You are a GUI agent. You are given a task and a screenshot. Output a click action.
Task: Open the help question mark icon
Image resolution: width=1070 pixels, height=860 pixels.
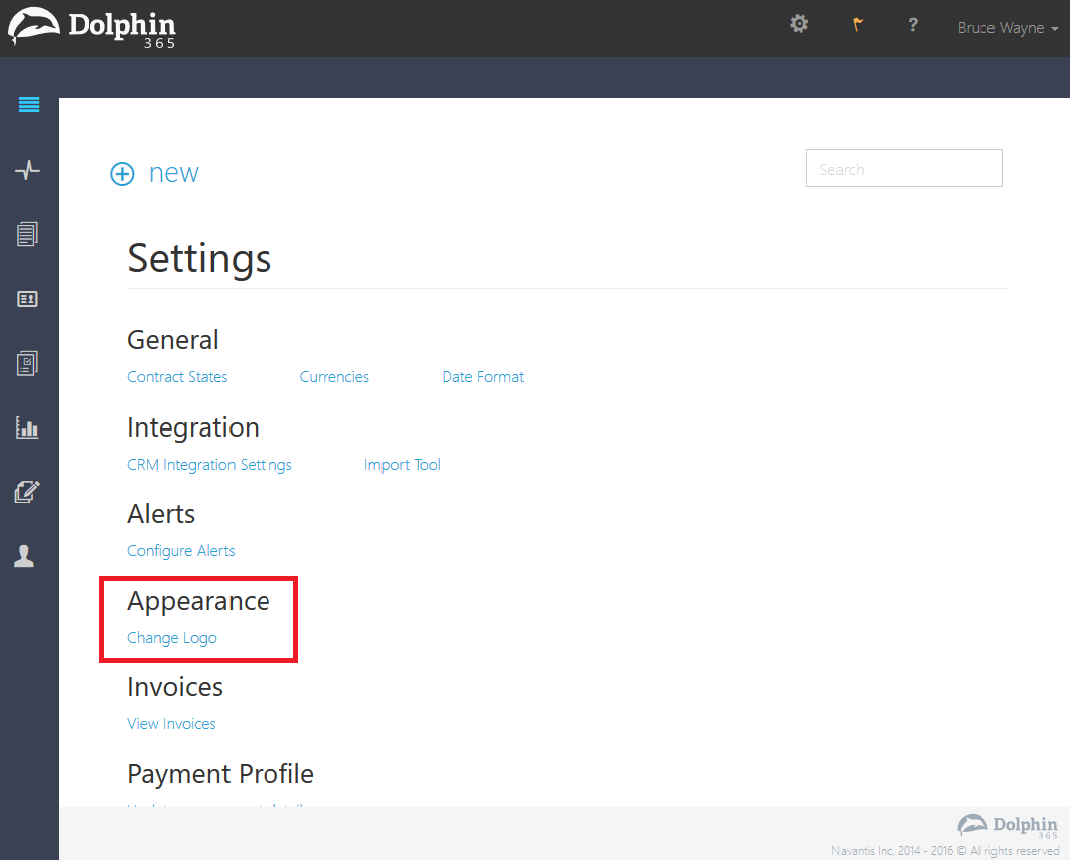click(913, 25)
